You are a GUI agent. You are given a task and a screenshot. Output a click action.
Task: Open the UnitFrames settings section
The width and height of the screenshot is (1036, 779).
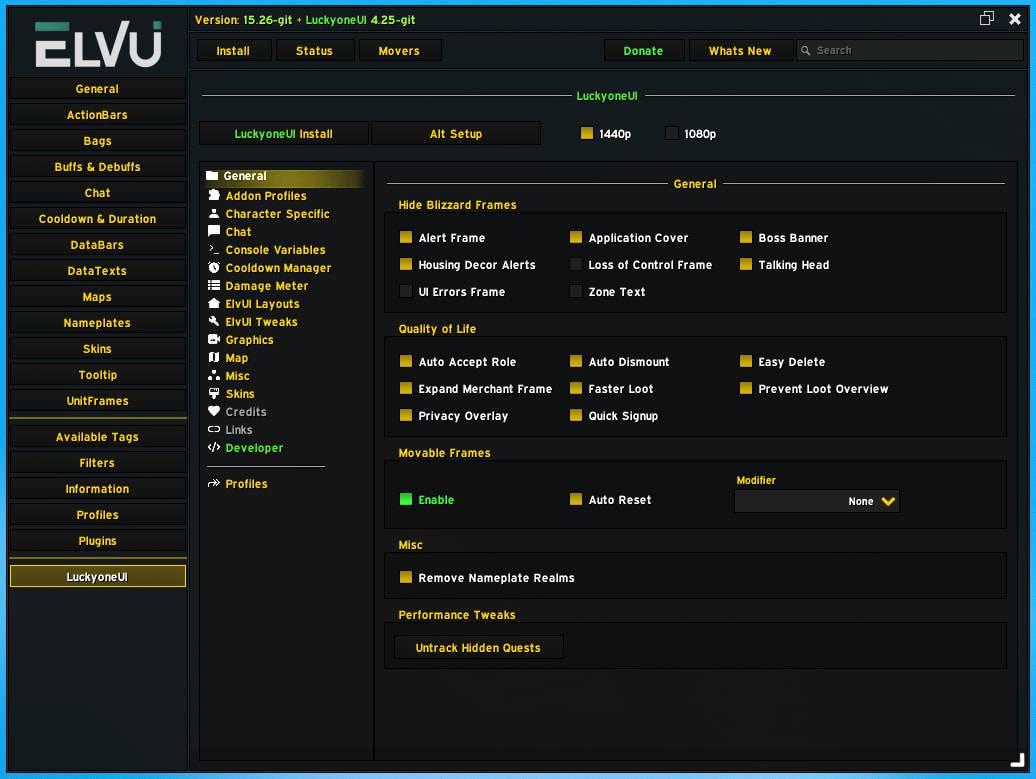(97, 400)
